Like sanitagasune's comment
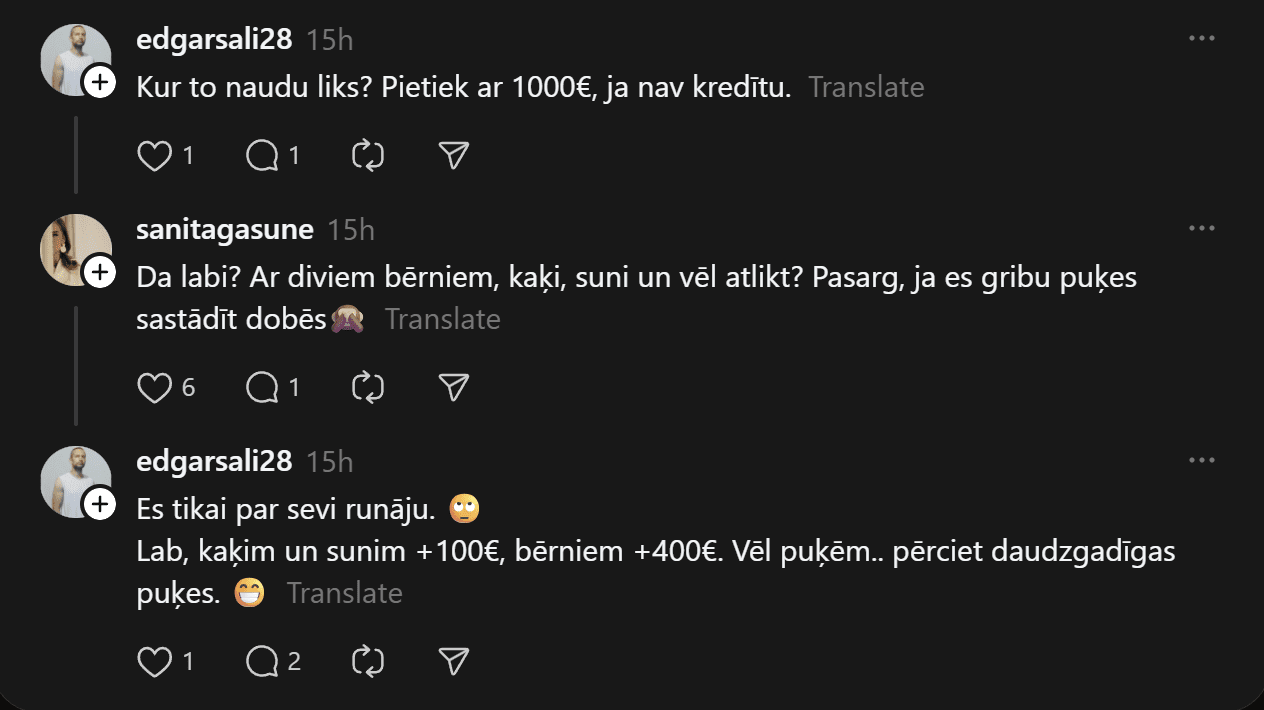The width and height of the screenshot is (1264, 710). click(154, 388)
